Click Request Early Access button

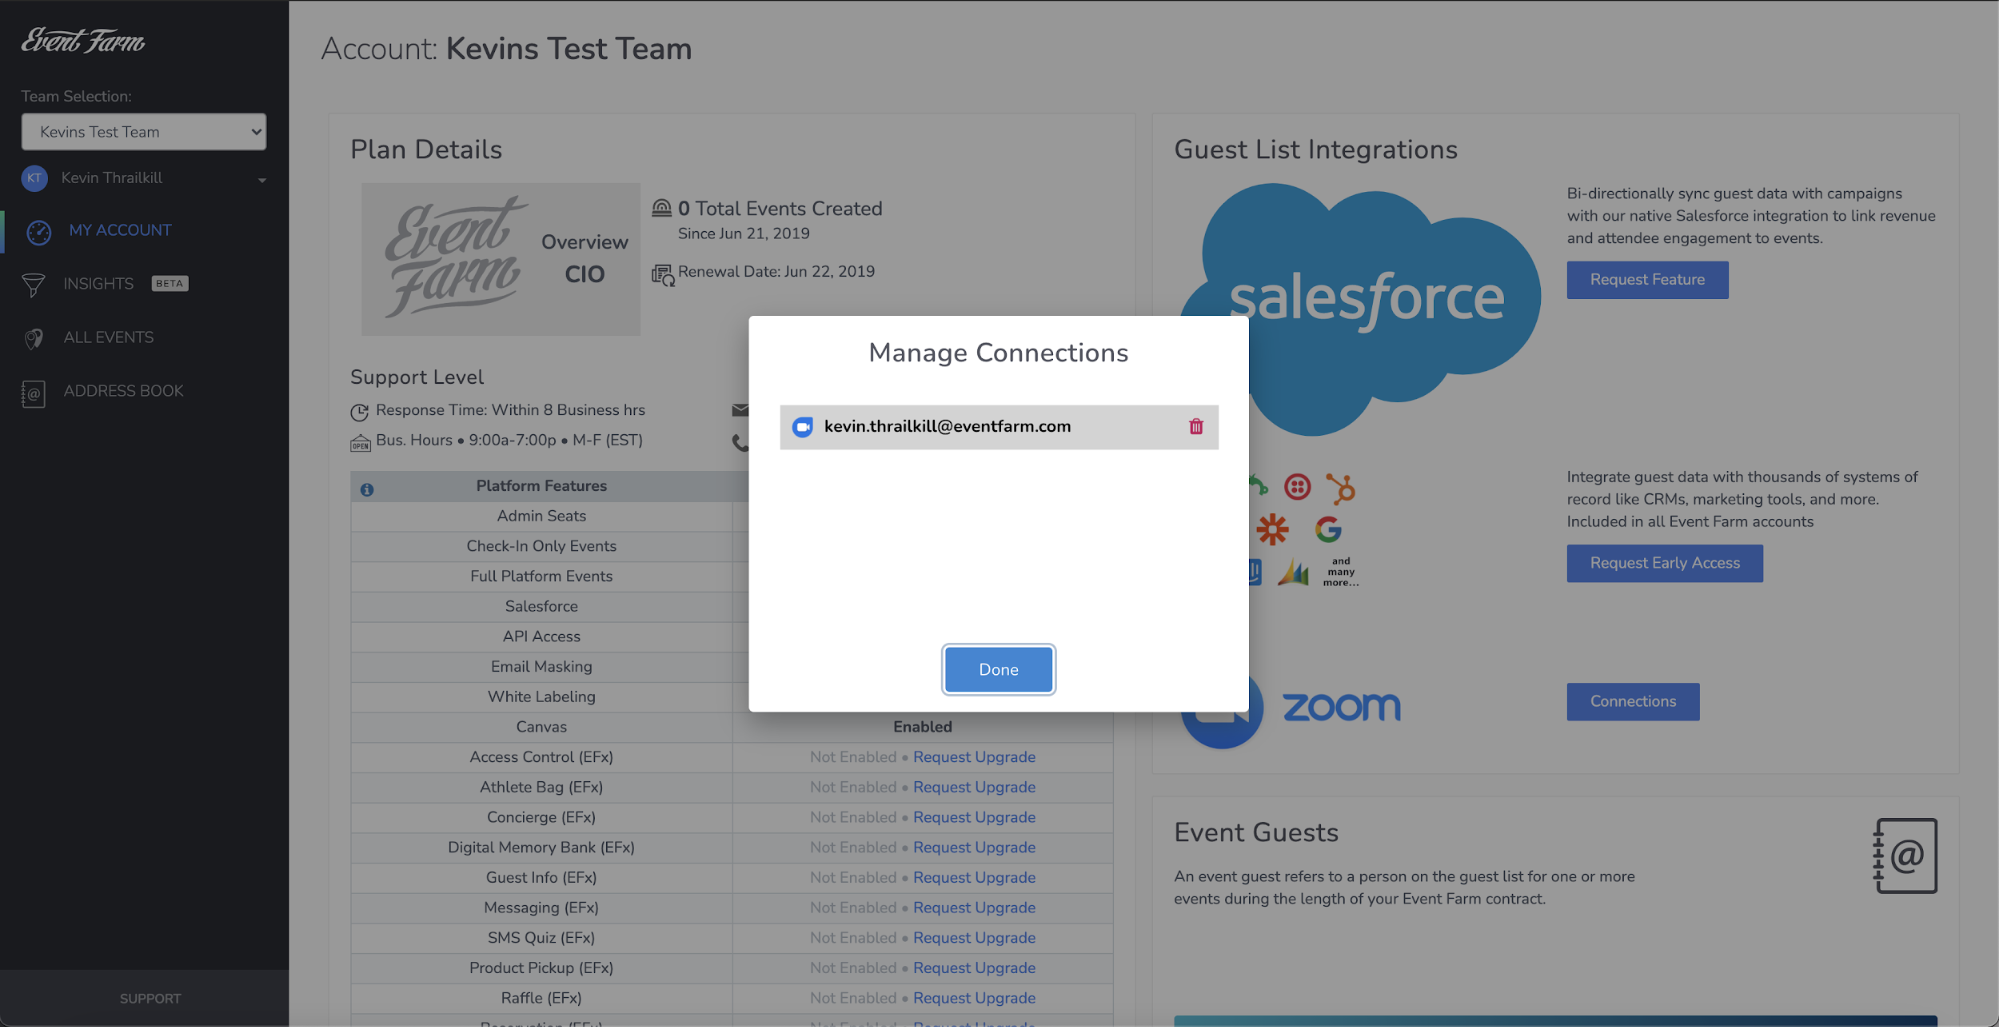(x=1664, y=563)
